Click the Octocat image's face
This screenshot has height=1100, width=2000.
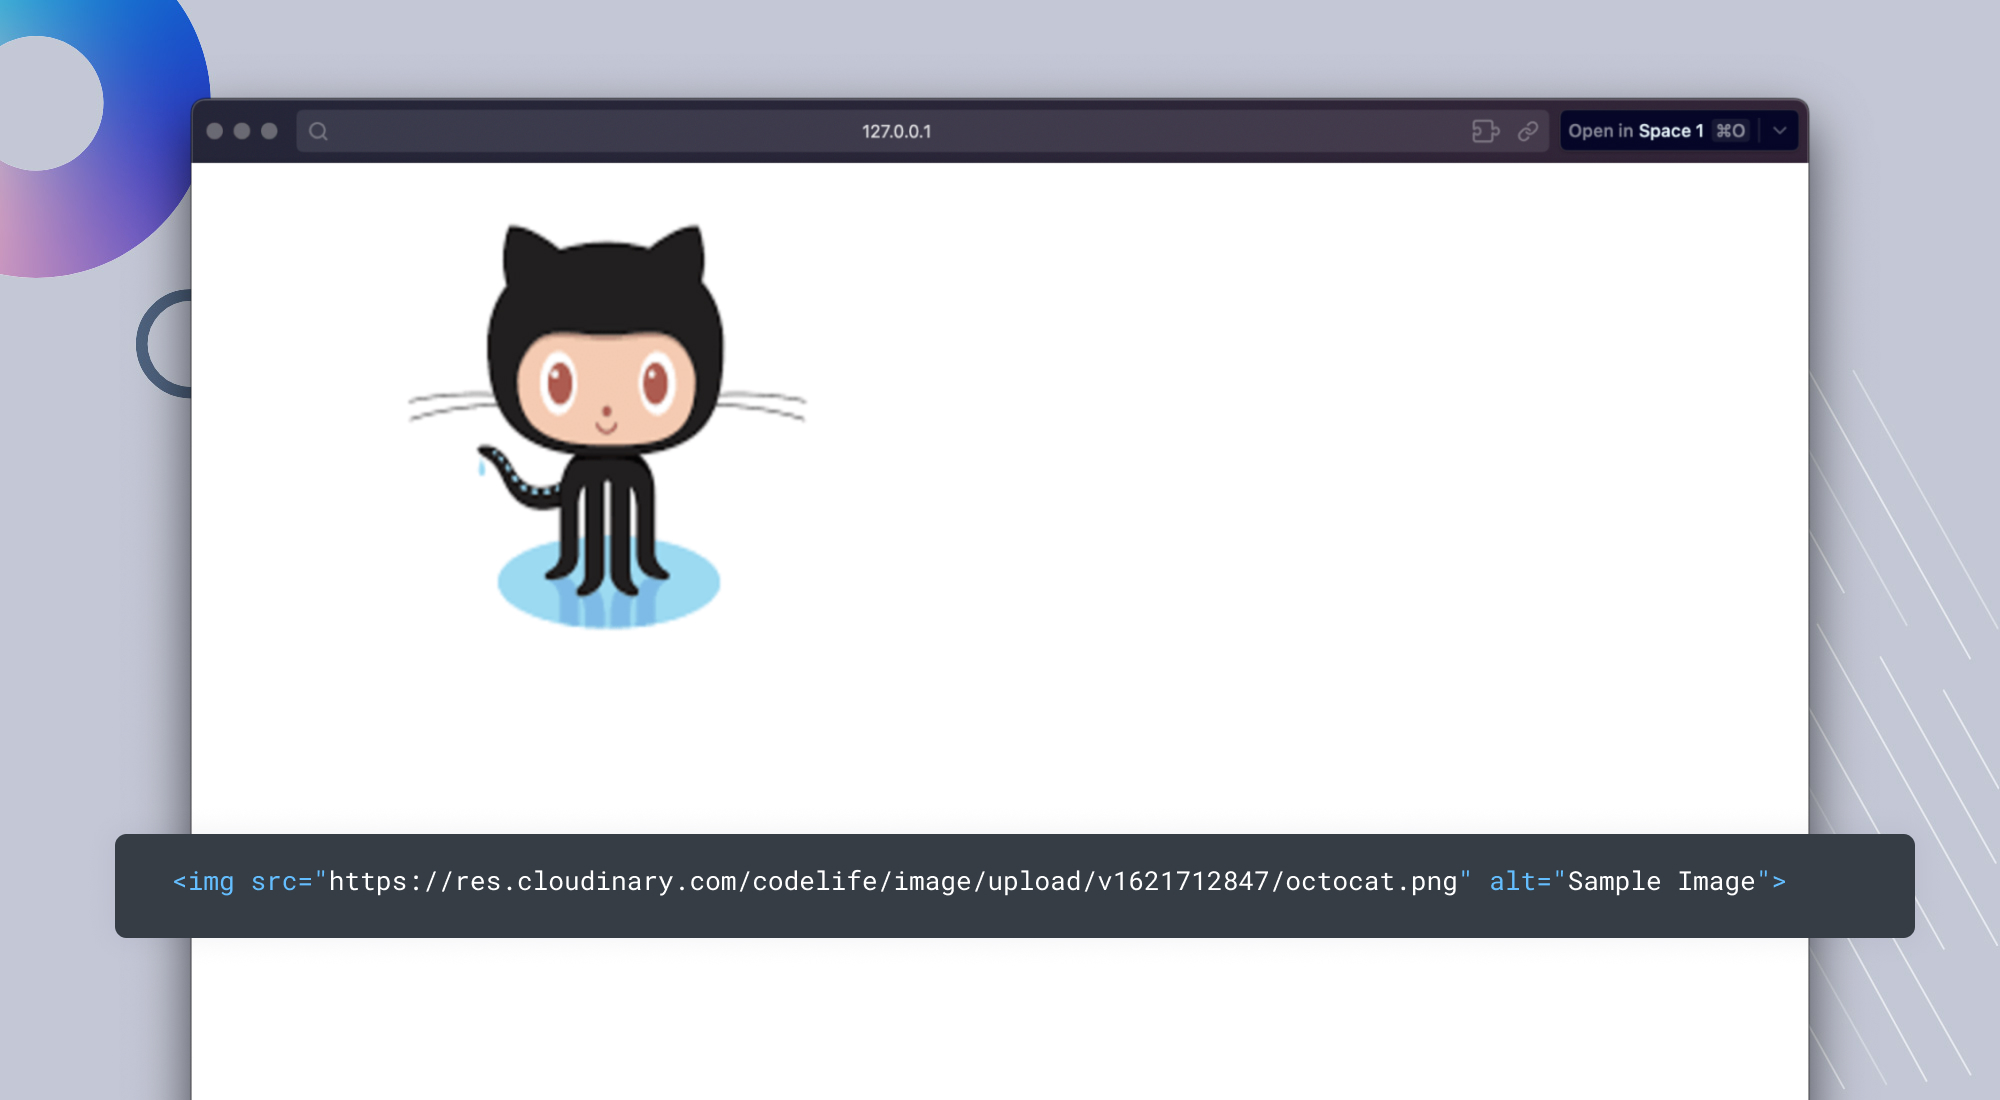606,388
